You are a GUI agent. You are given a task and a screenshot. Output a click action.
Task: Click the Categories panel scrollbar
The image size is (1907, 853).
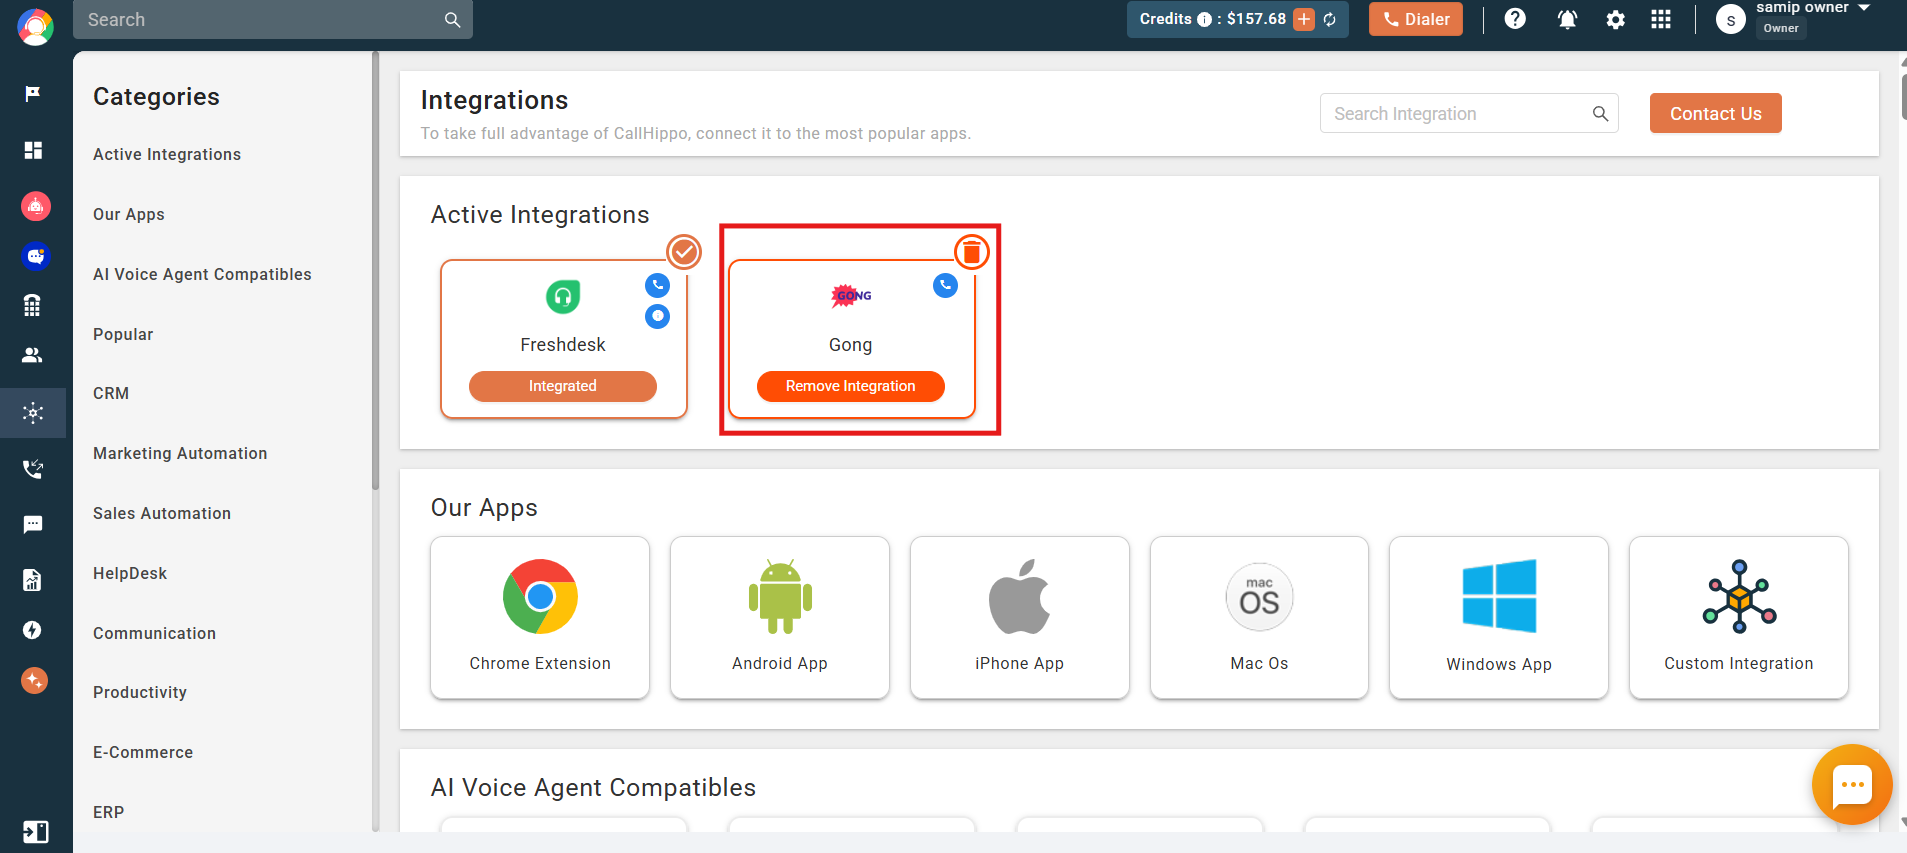375,270
